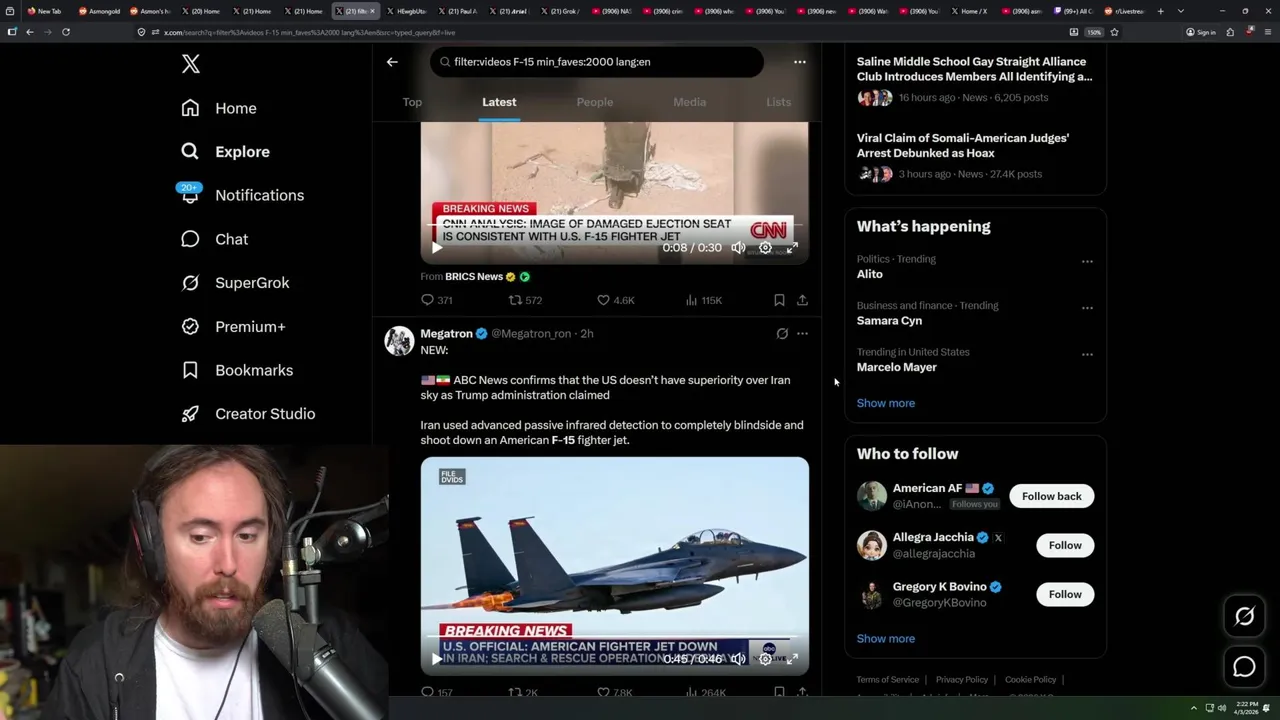Follow Gregory K Bovino
1280x720 pixels.
[1065, 594]
